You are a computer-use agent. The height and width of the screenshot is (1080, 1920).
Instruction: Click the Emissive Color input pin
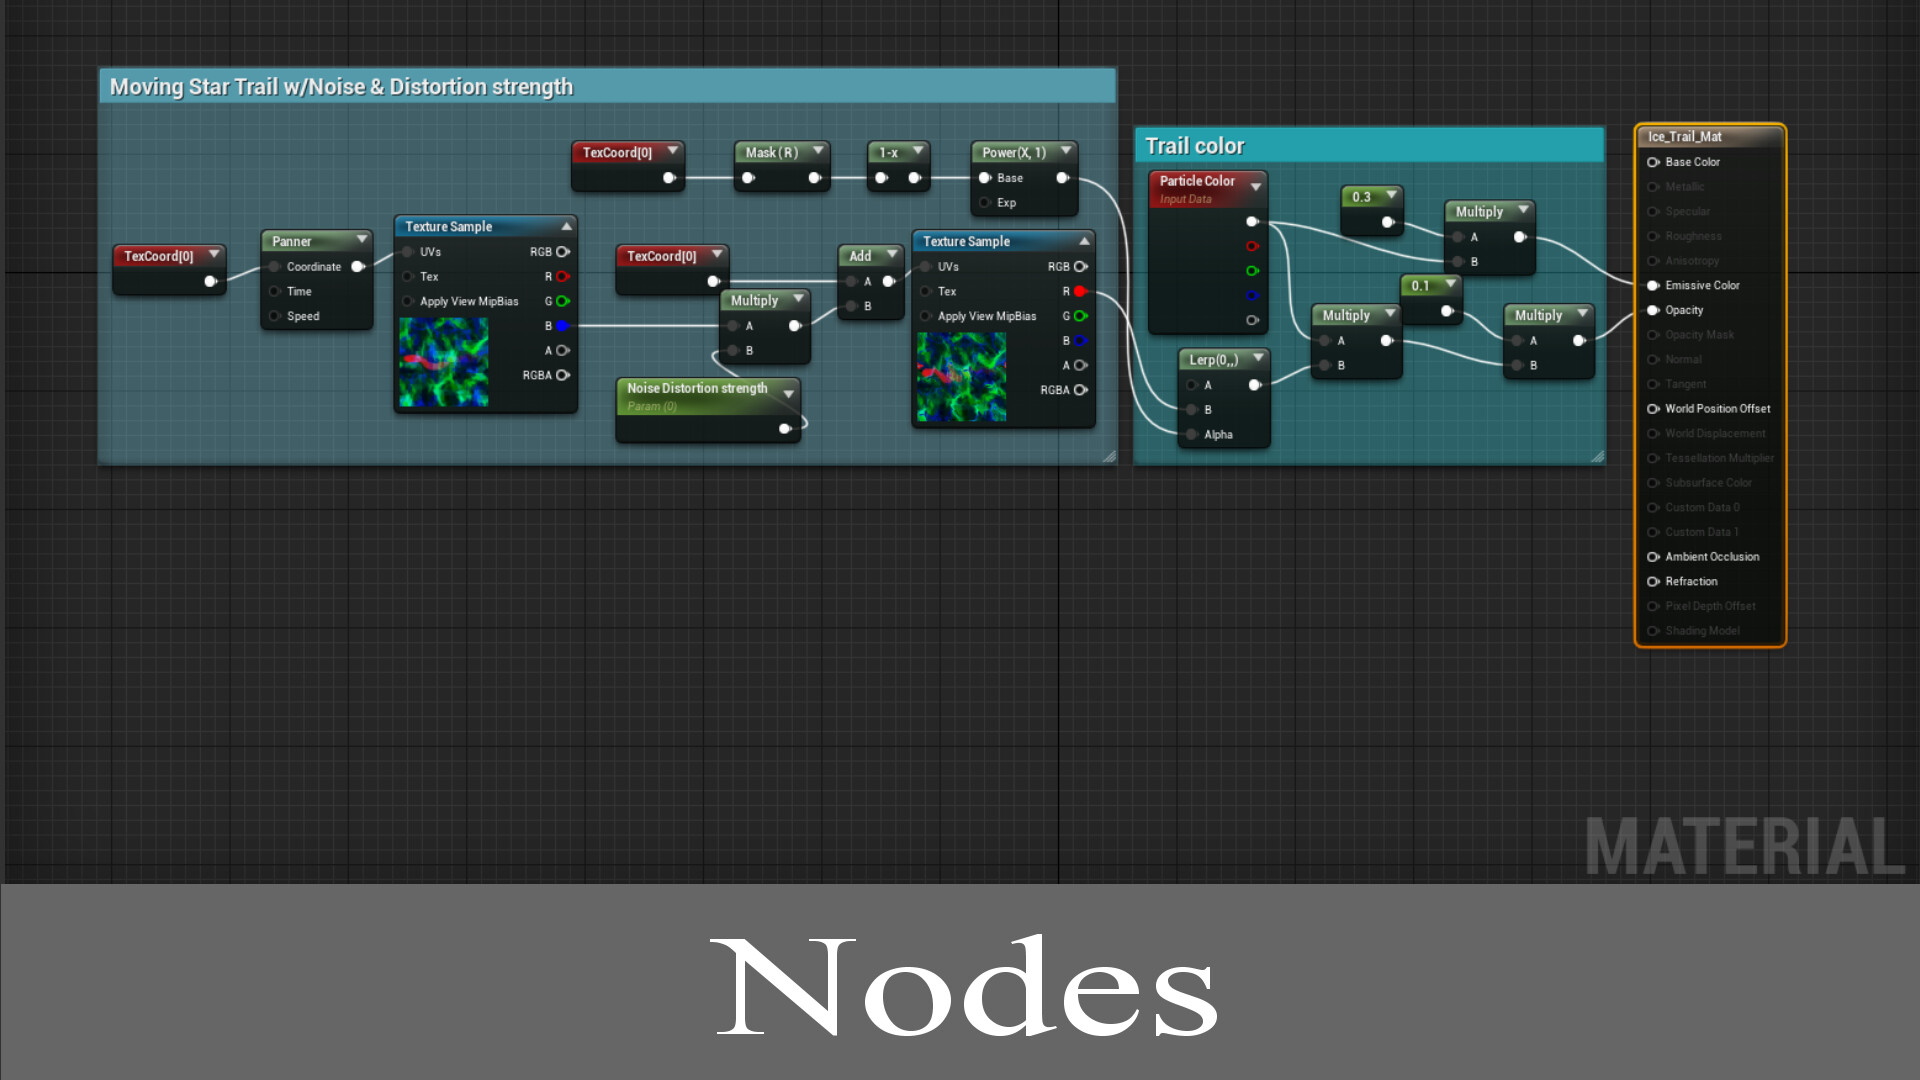click(x=1653, y=286)
